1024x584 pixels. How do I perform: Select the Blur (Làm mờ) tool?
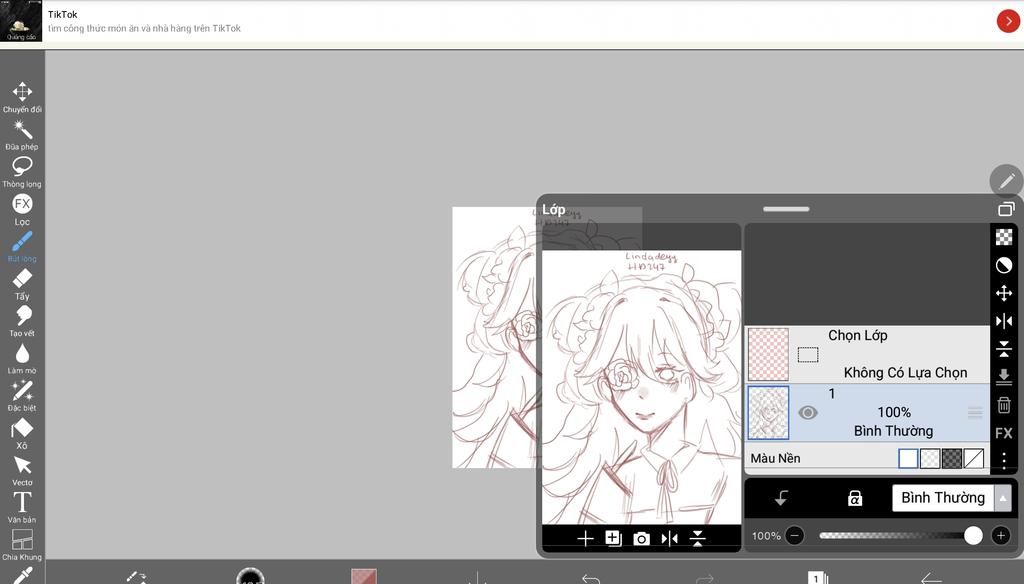point(22,354)
